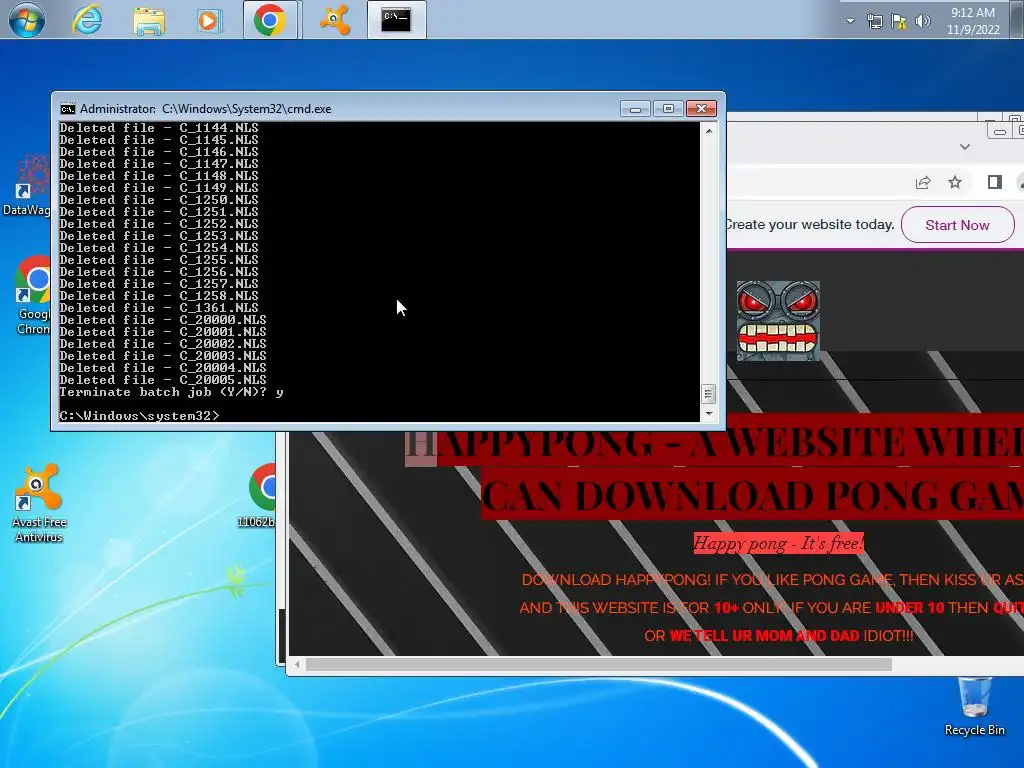
Task: Click cmd scrollbar down arrow
Action: pyautogui.click(x=709, y=413)
